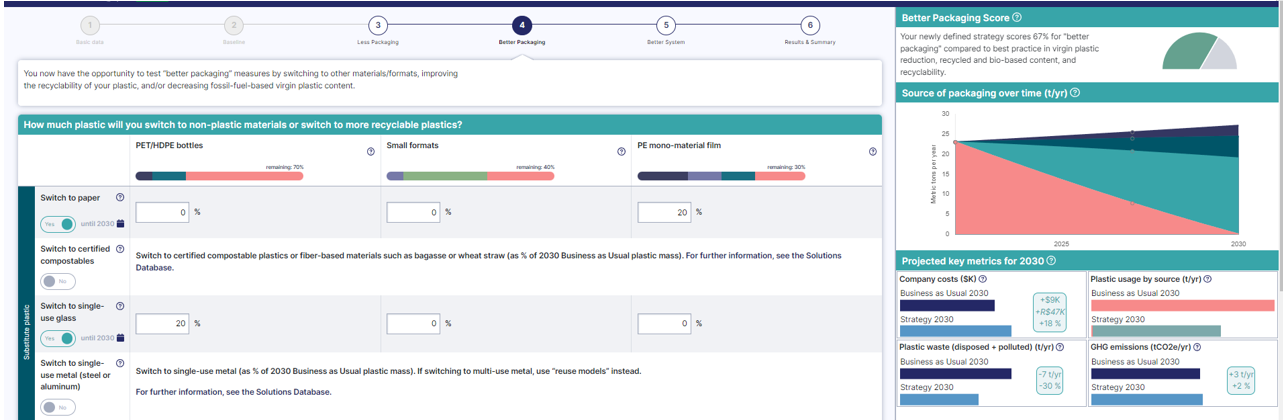Click help icon beside PET/HDPE bottles
Screen dimensions: 1283x420
[371, 152]
